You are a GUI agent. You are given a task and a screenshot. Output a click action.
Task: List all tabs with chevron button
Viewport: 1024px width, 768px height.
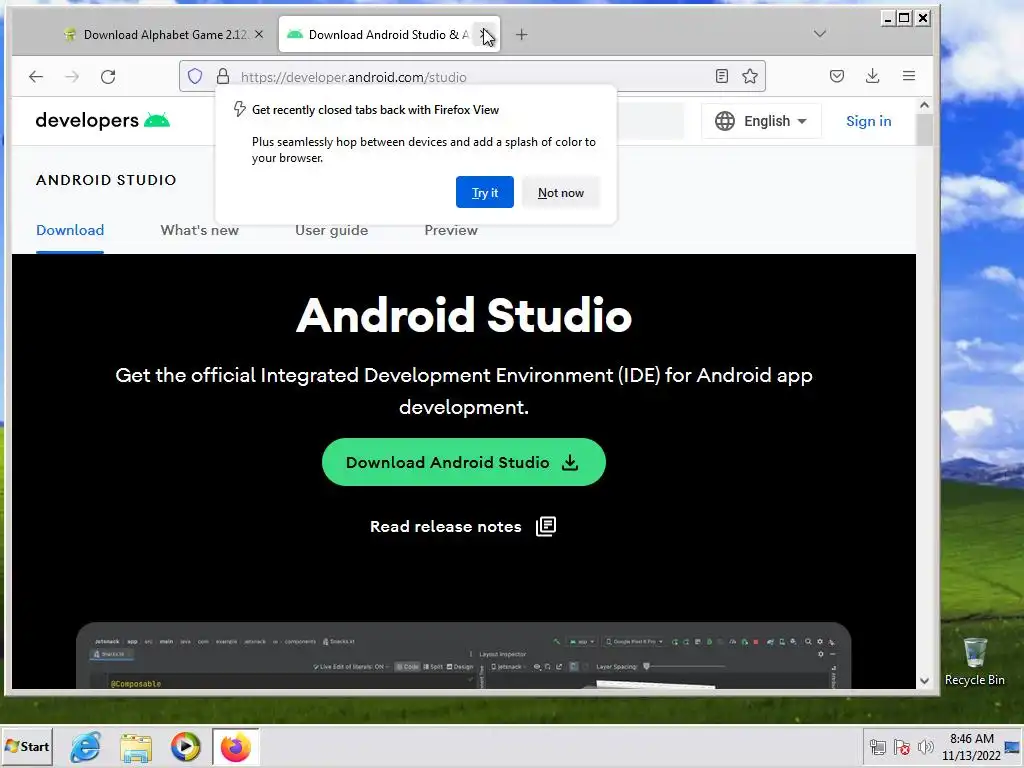click(820, 34)
